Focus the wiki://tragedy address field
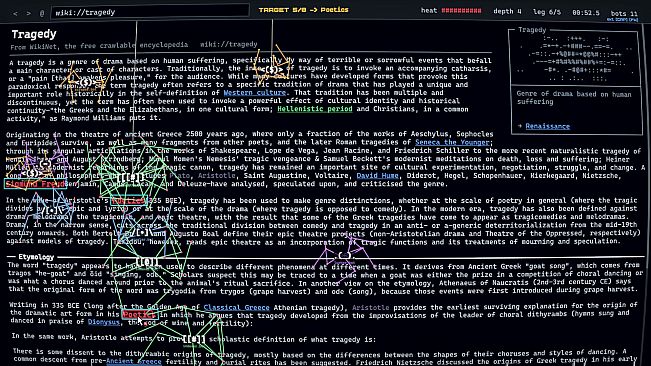Viewport: 651px width, 366px height. pos(150,12)
